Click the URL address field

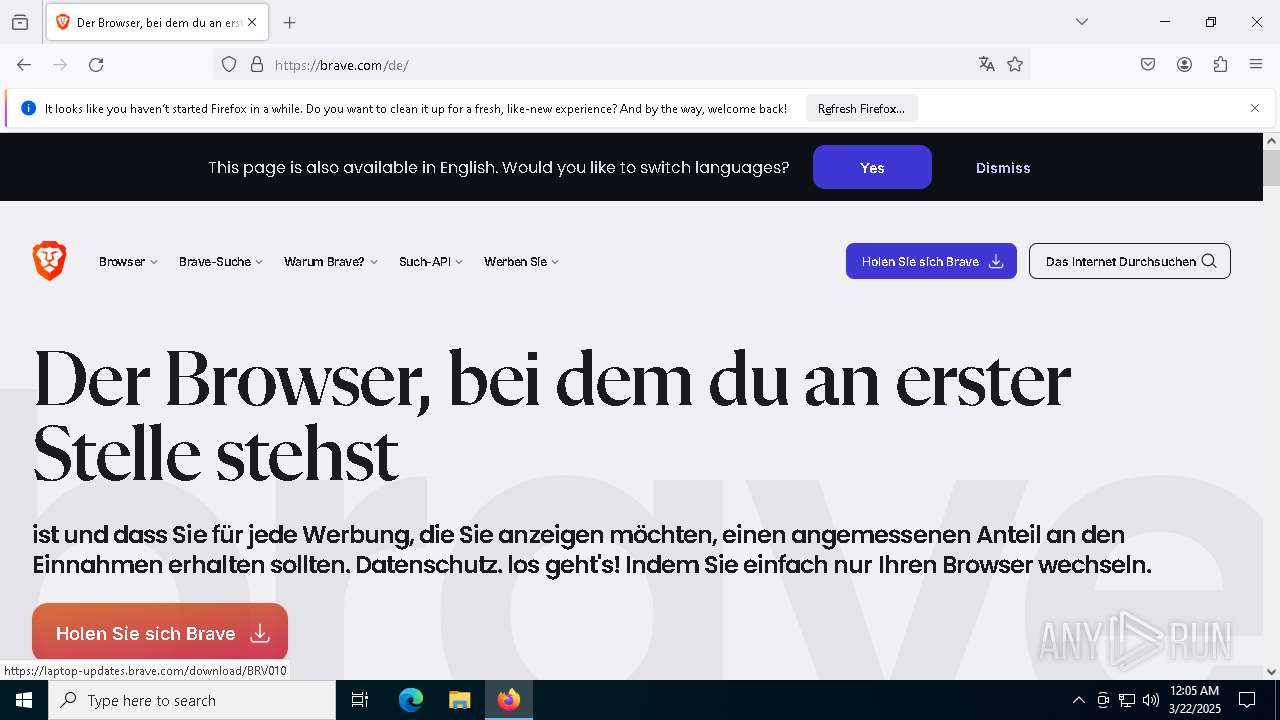click(x=620, y=65)
